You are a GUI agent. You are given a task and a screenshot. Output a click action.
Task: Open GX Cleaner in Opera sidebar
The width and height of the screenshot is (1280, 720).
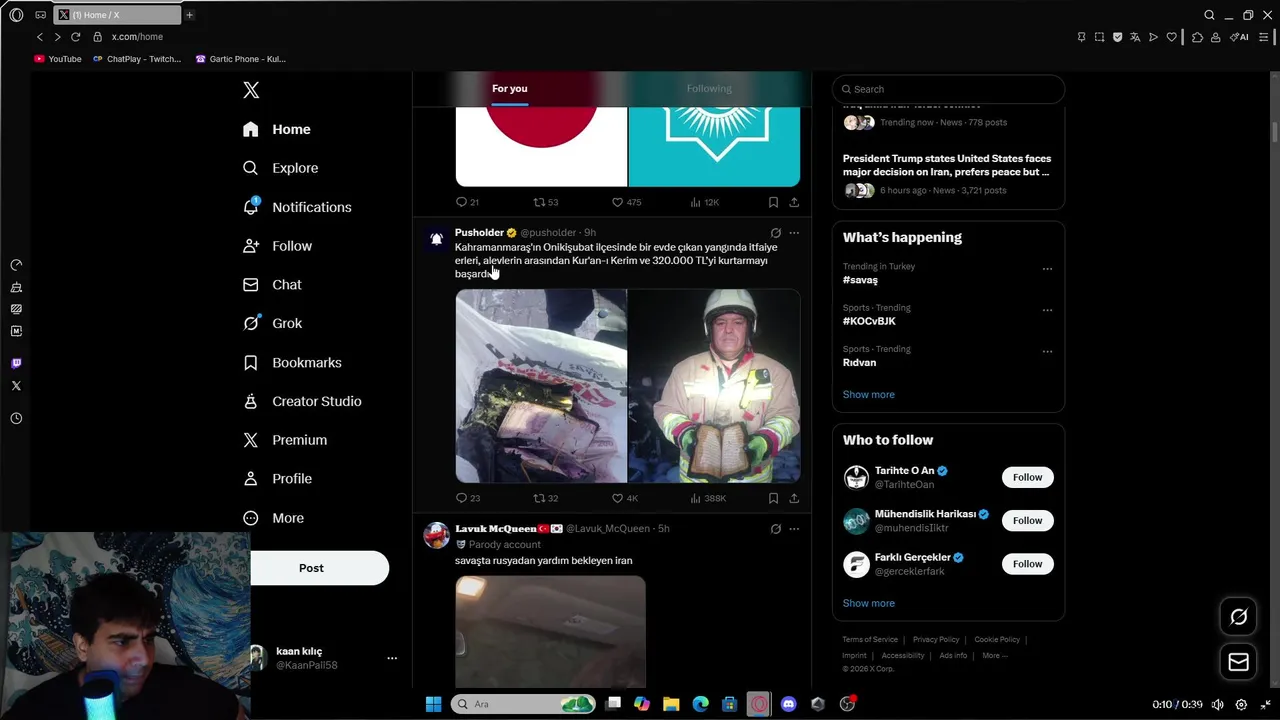pyautogui.click(x=16, y=288)
